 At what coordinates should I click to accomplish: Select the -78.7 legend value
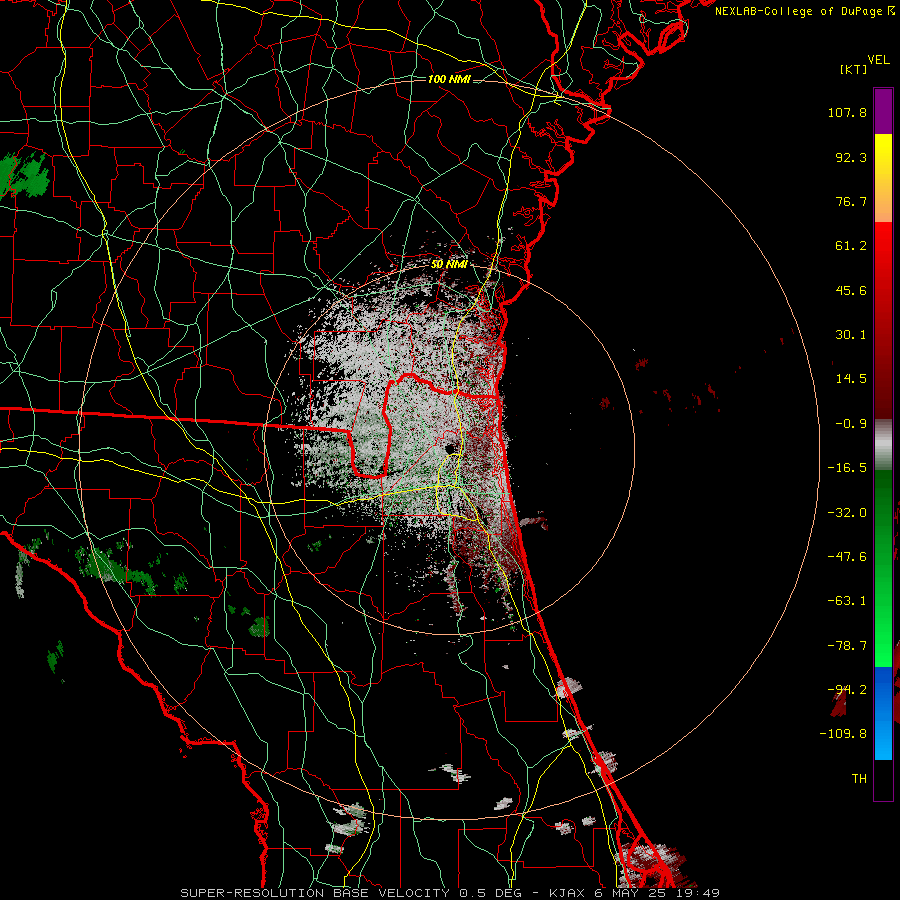pyautogui.click(x=847, y=645)
